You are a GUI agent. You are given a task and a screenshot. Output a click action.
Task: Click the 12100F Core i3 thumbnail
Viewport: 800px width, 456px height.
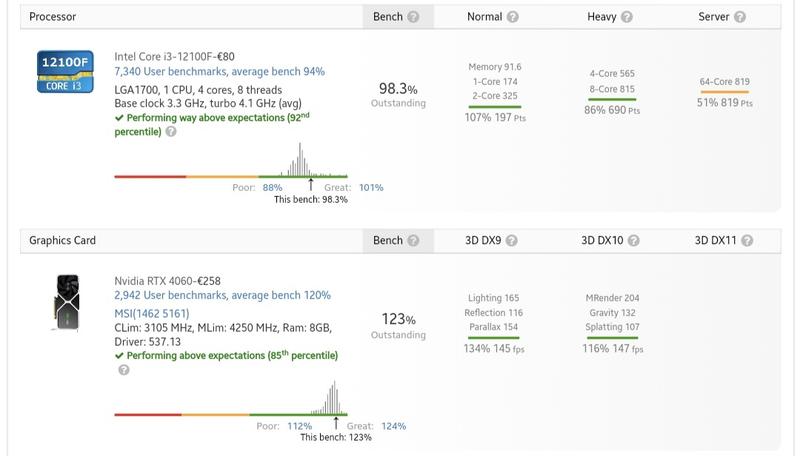pyautogui.click(x=66, y=71)
